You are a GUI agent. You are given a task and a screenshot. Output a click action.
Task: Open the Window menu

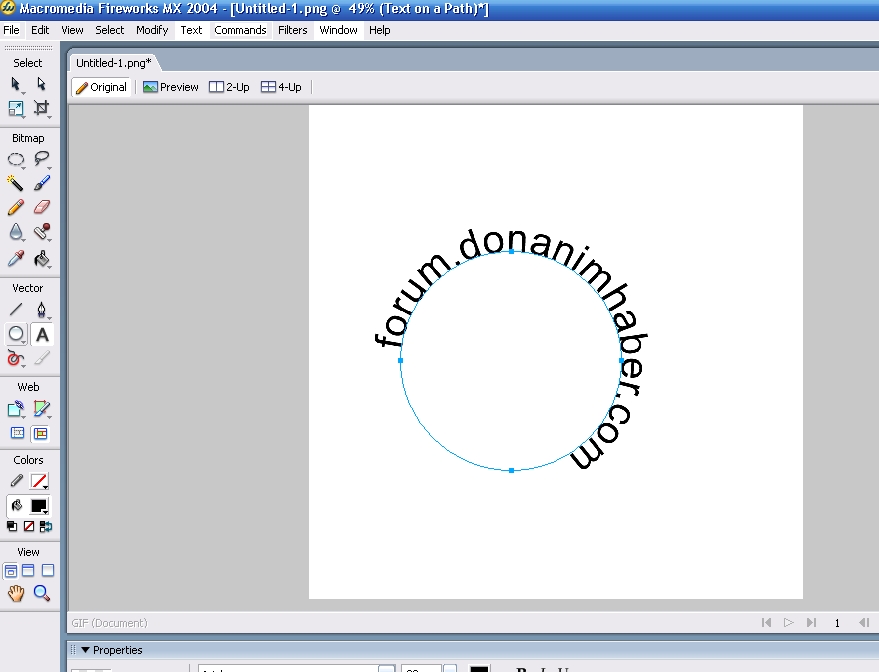(x=338, y=30)
